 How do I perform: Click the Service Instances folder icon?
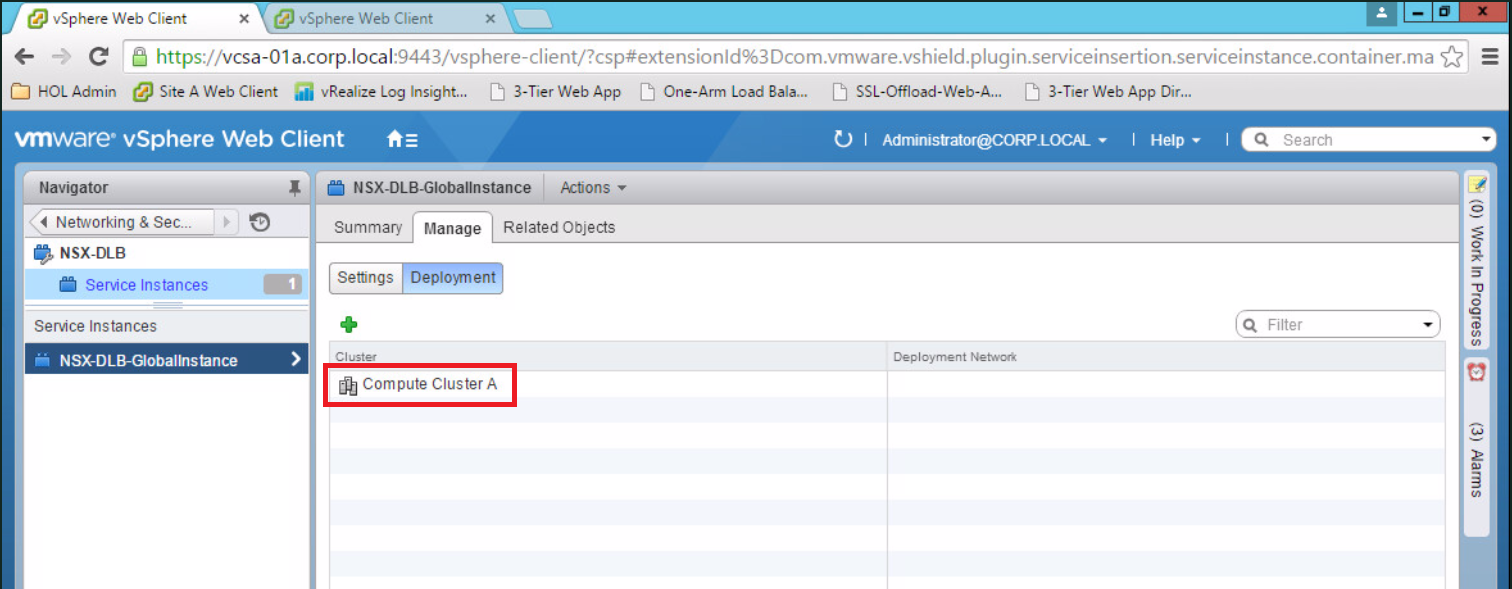tap(68, 285)
